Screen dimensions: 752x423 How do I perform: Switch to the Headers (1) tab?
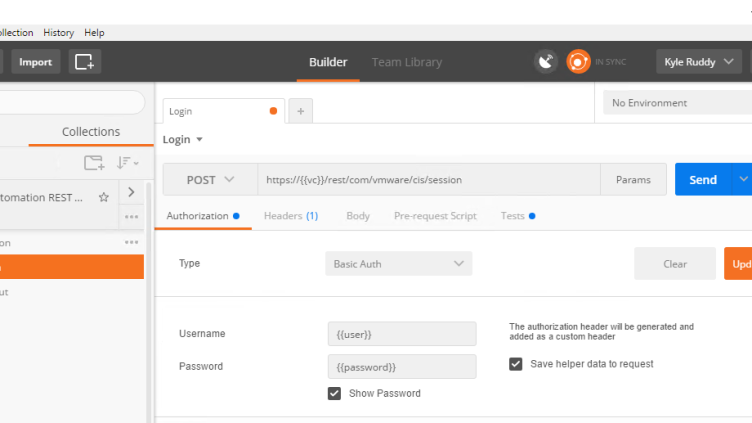click(x=291, y=216)
